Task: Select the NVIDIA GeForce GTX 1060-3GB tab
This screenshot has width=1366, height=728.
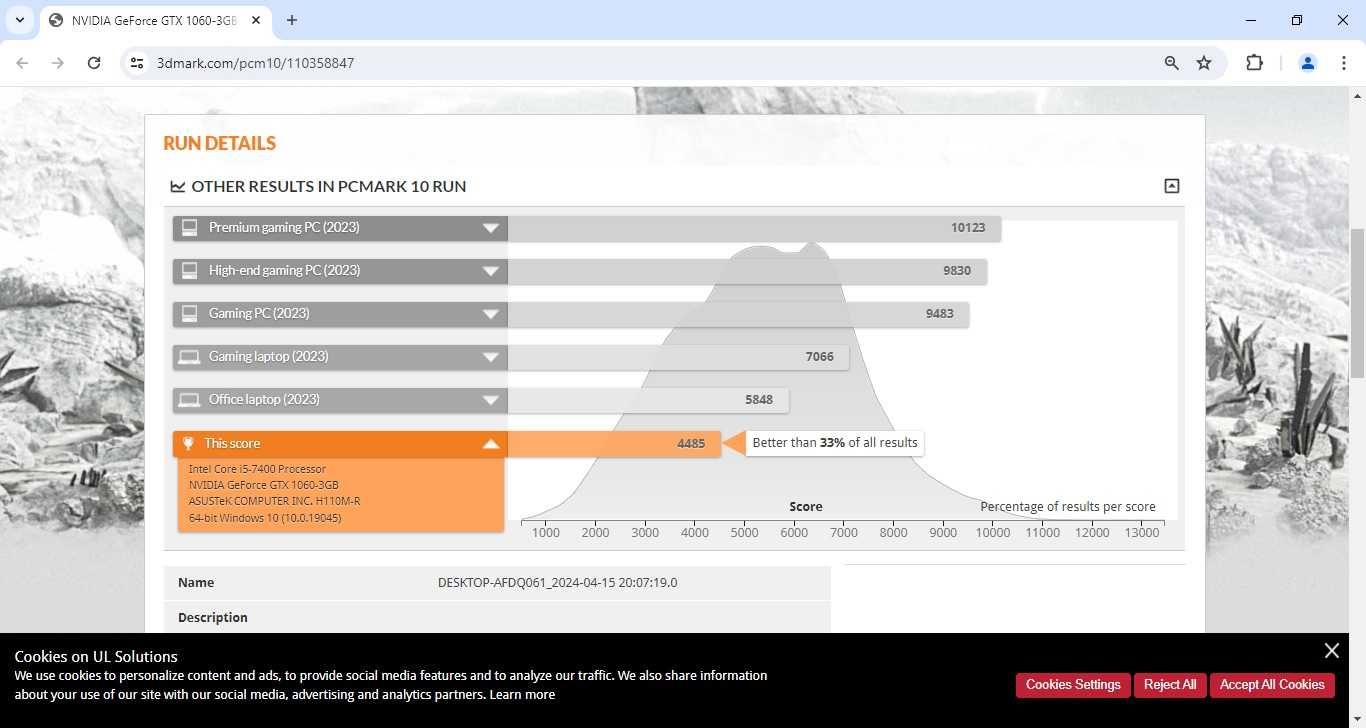Action: coord(155,20)
